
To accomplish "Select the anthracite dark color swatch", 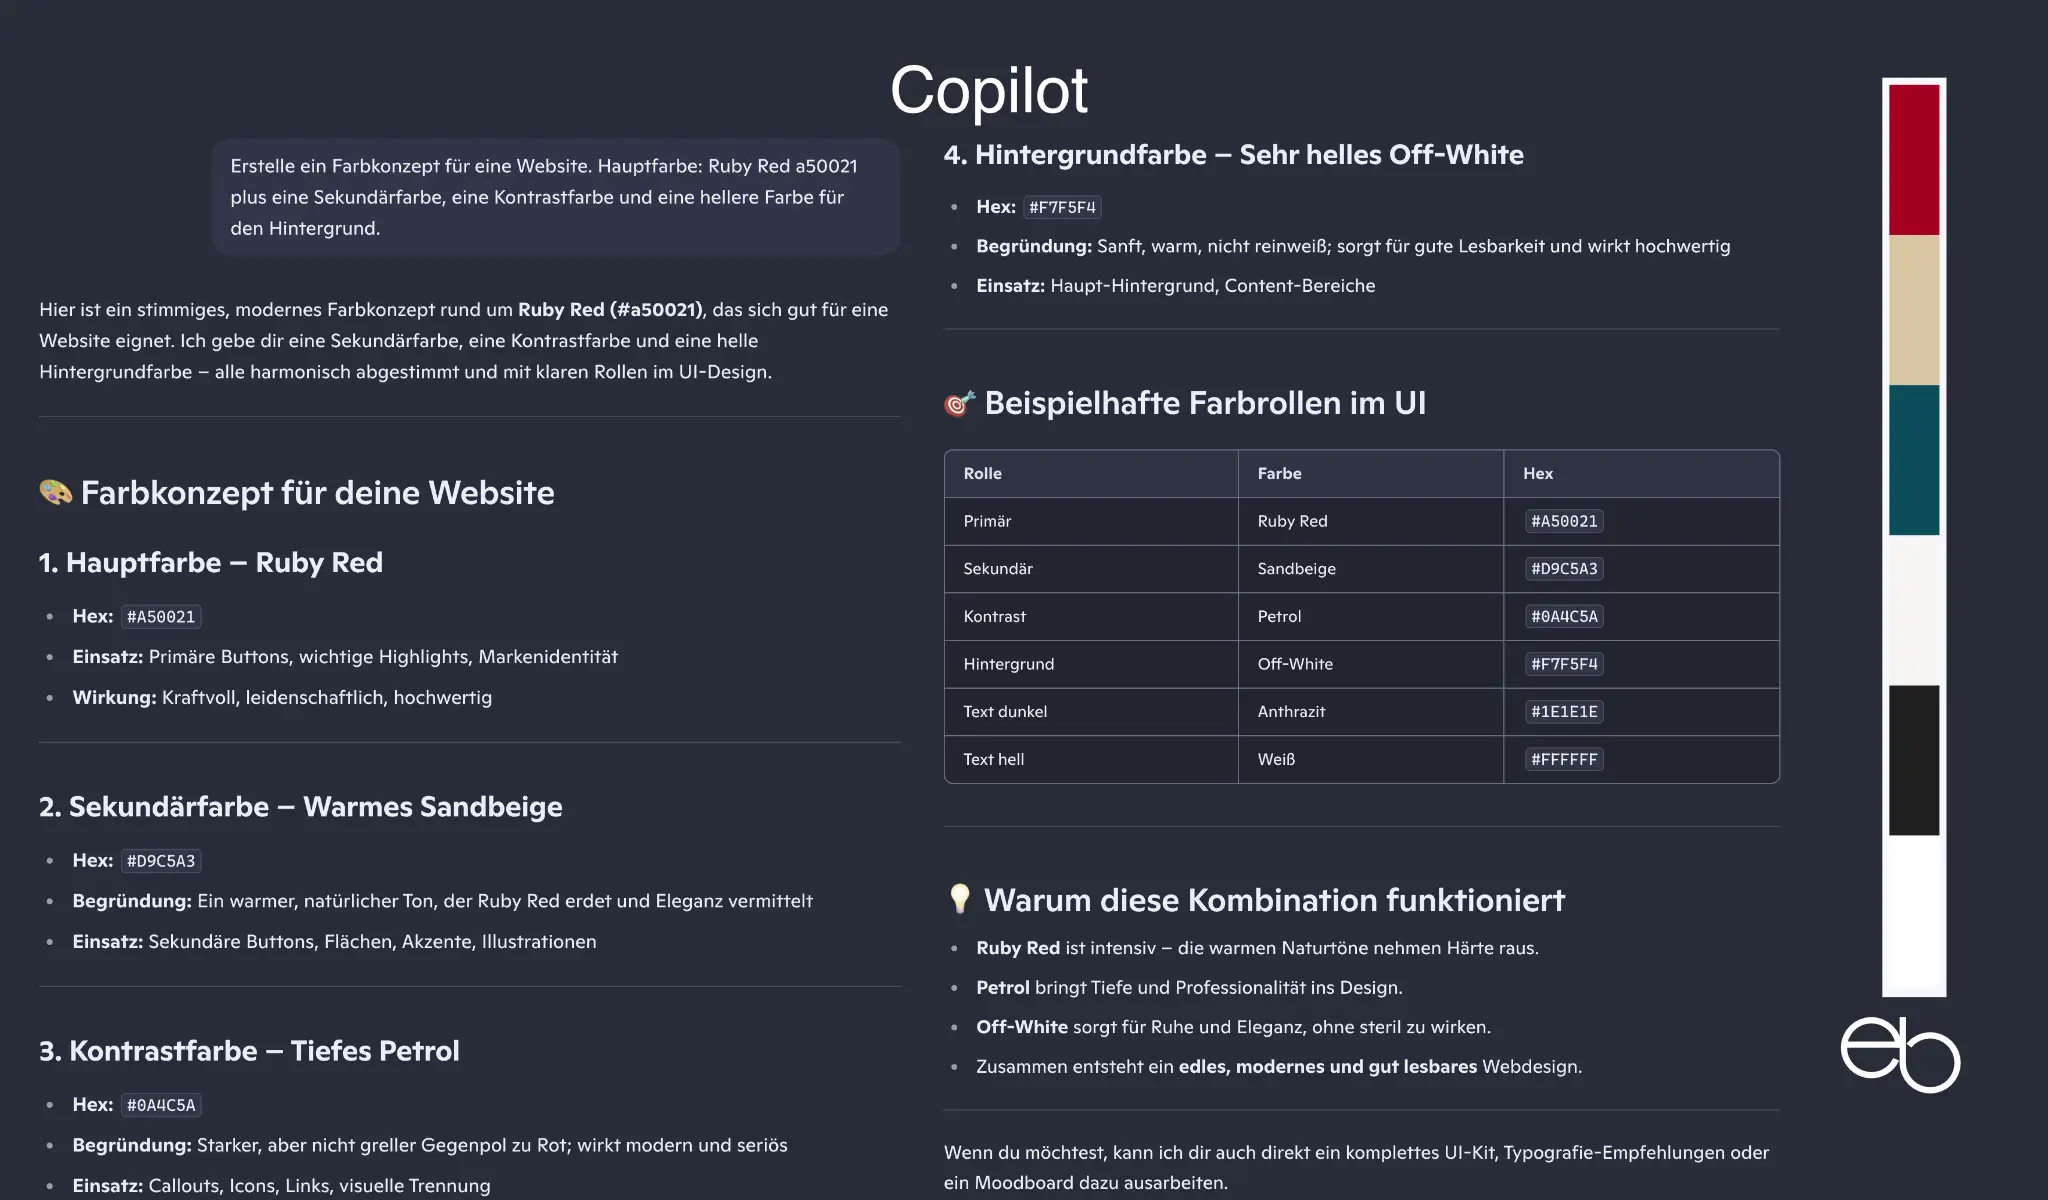I will coord(1913,760).
